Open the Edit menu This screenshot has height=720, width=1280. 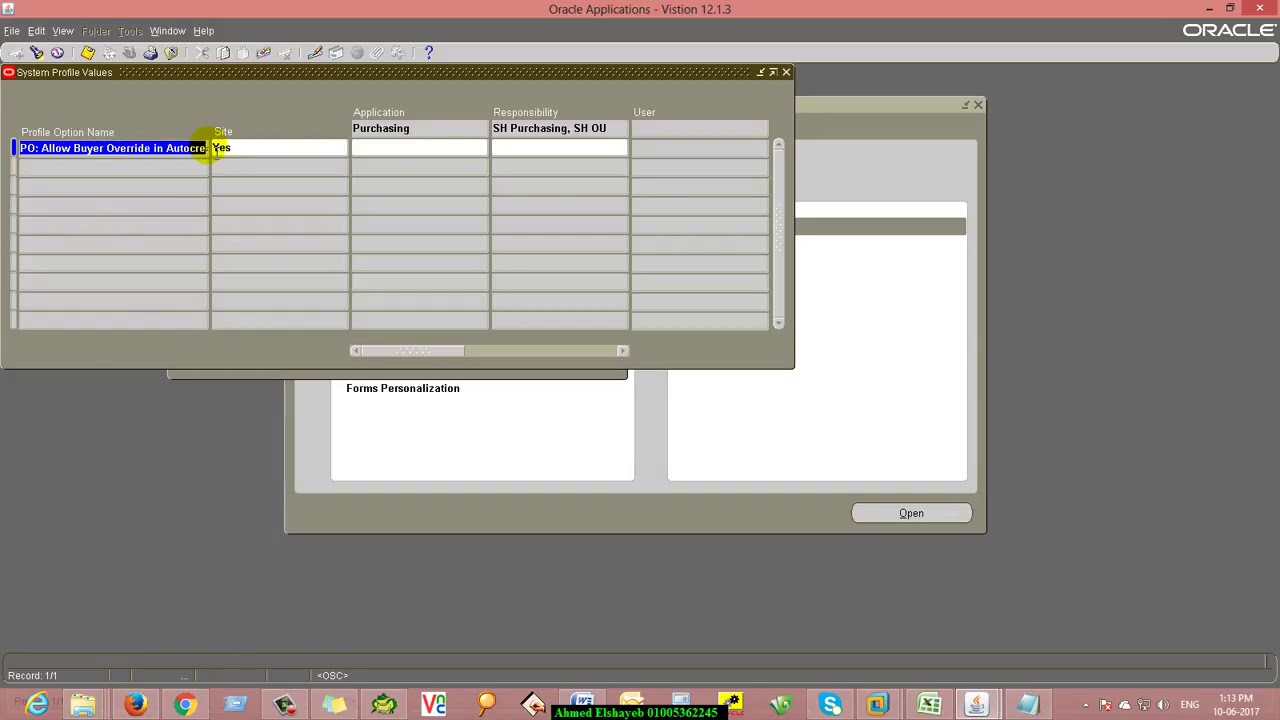point(36,31)
